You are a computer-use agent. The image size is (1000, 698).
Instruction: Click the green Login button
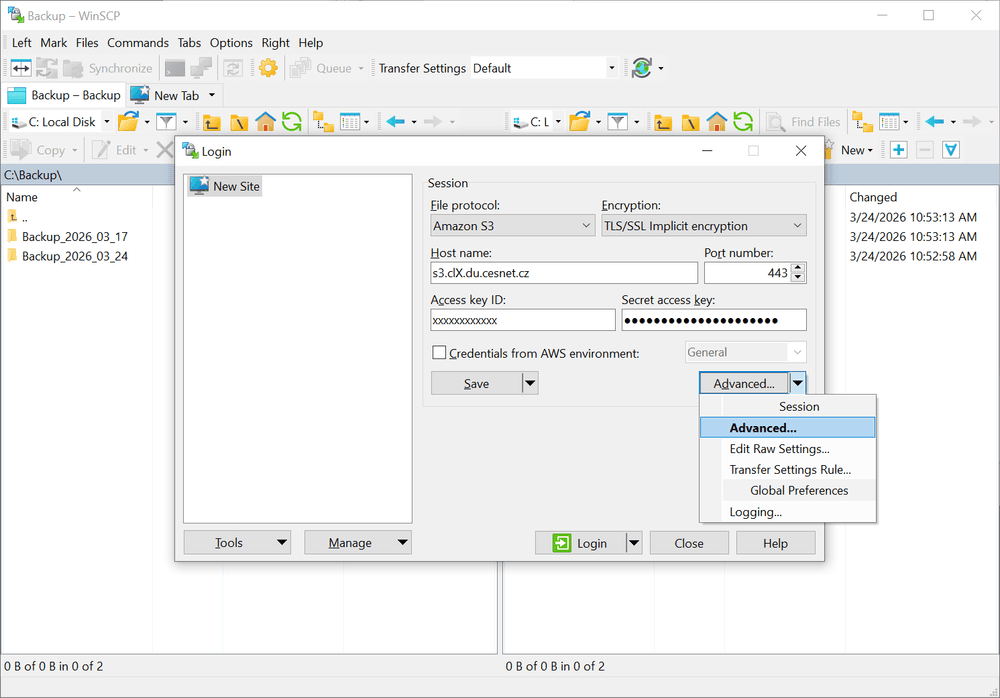click(580, 543)
